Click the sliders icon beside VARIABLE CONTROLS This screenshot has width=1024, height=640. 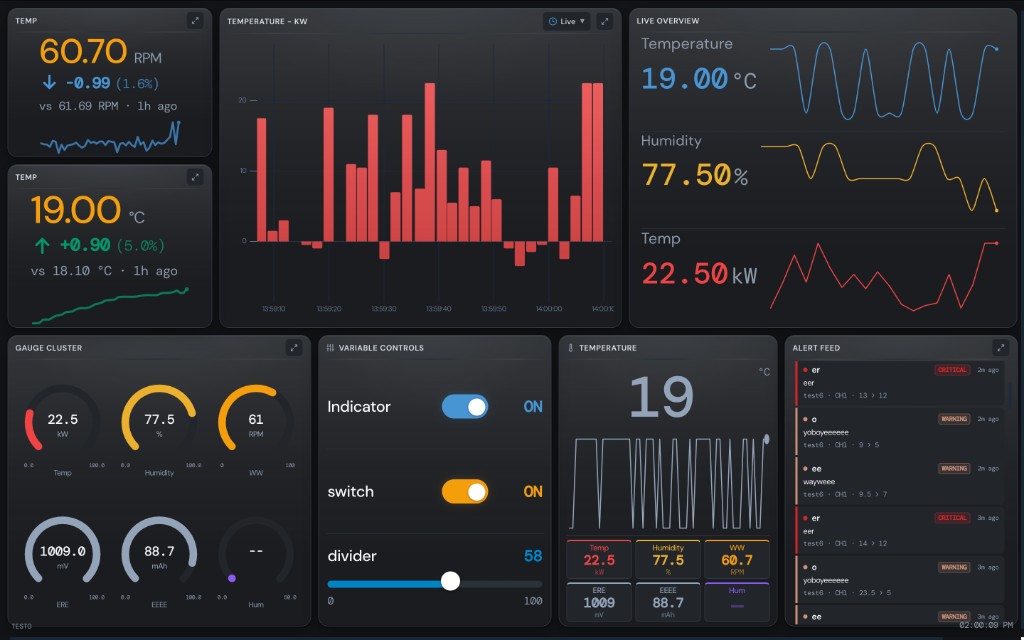330,348
